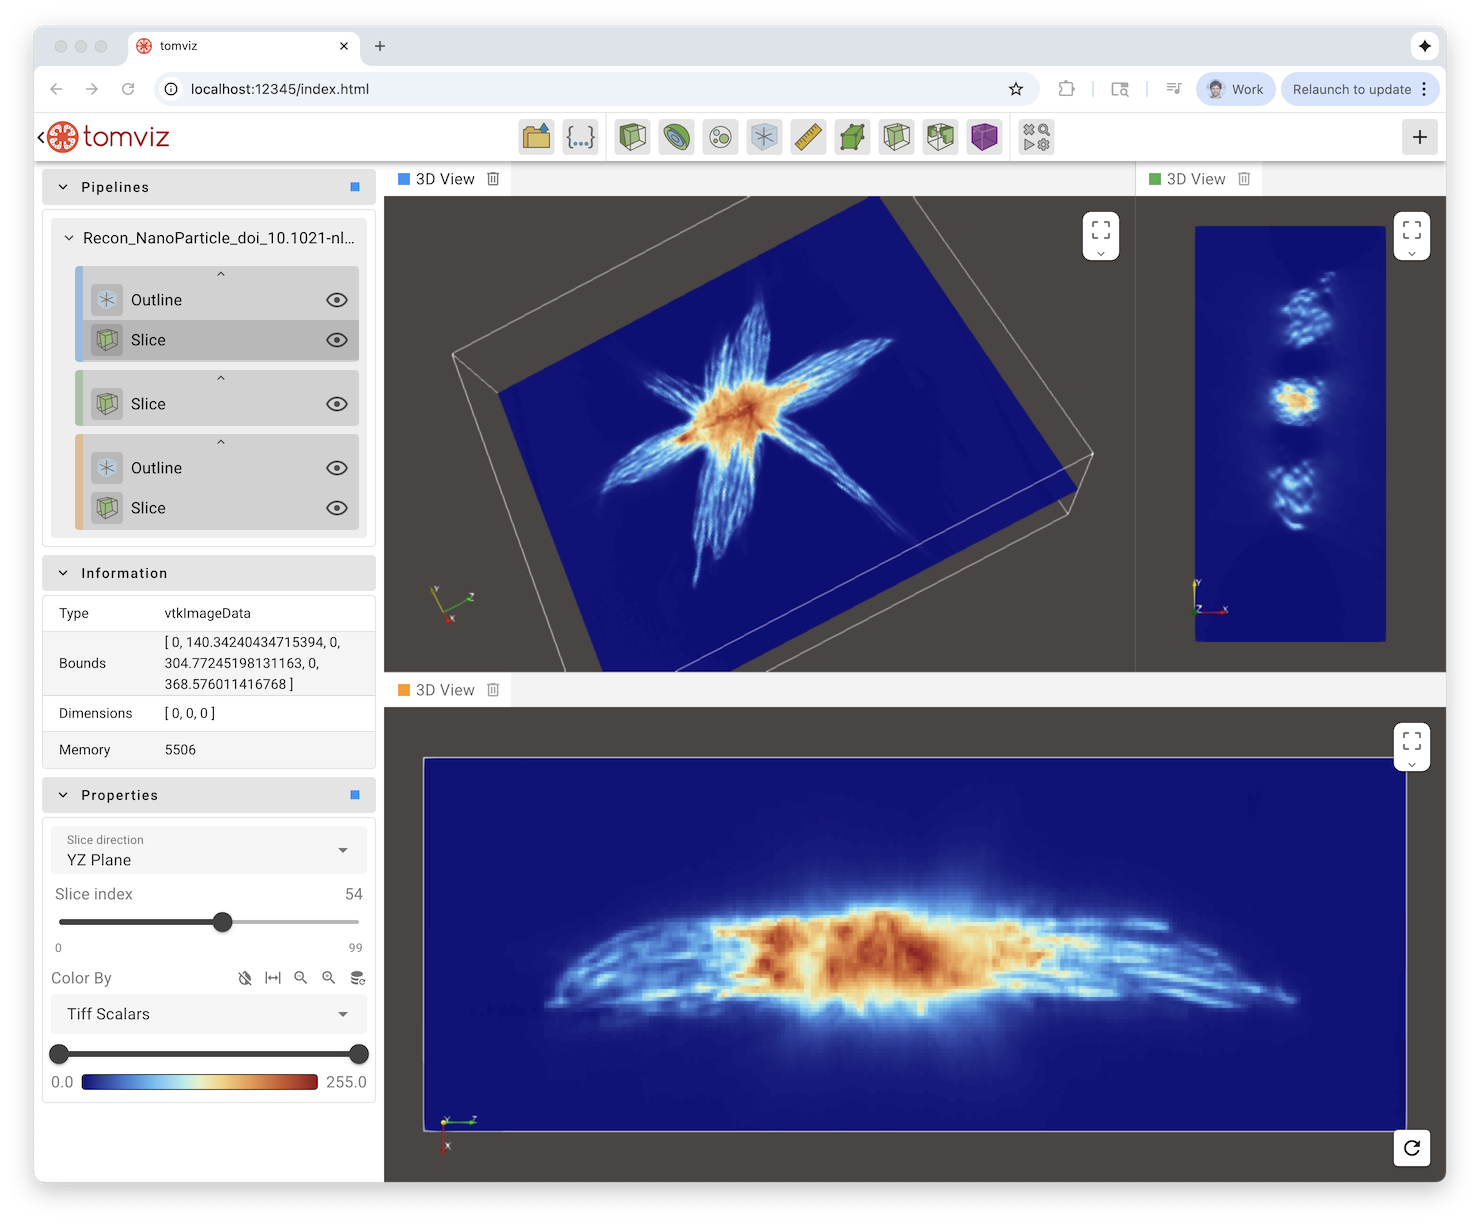Image resolution: width=1480 pixels, height=1224 pixels.
Task: Click the reset to data range icon
Action: coord(357,978)
